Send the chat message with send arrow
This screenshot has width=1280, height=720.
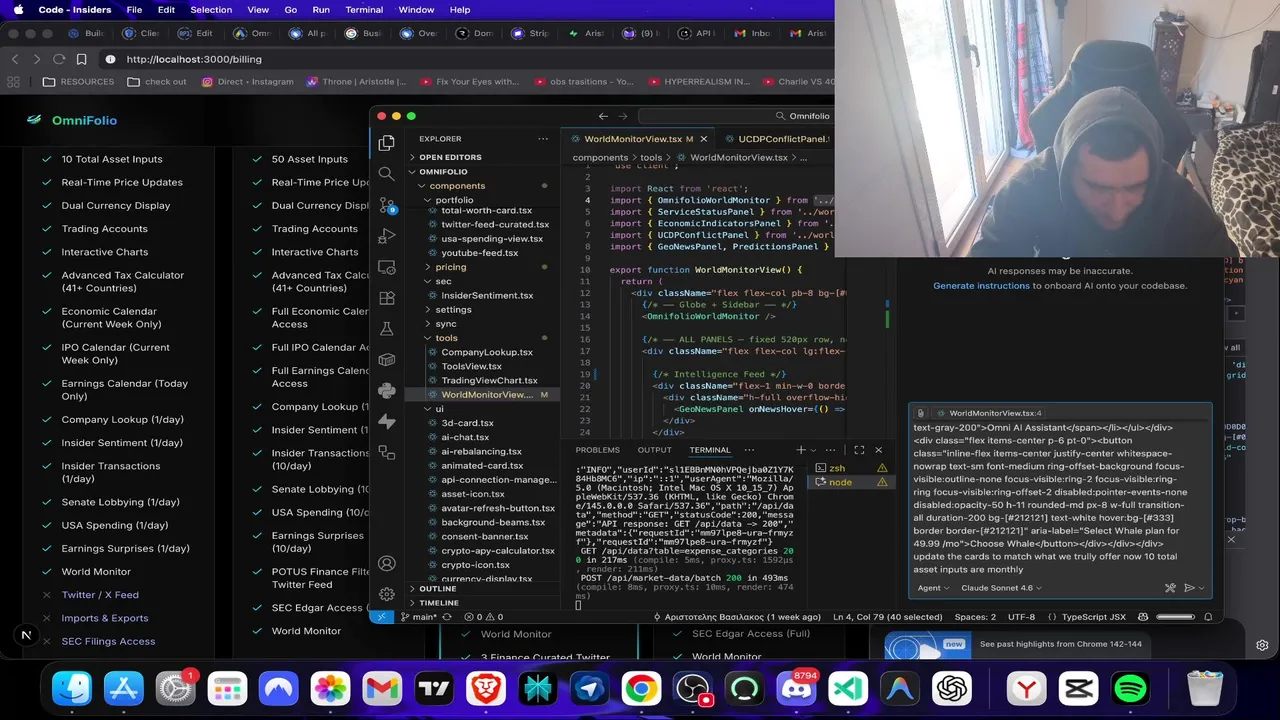coord(1188,588)
